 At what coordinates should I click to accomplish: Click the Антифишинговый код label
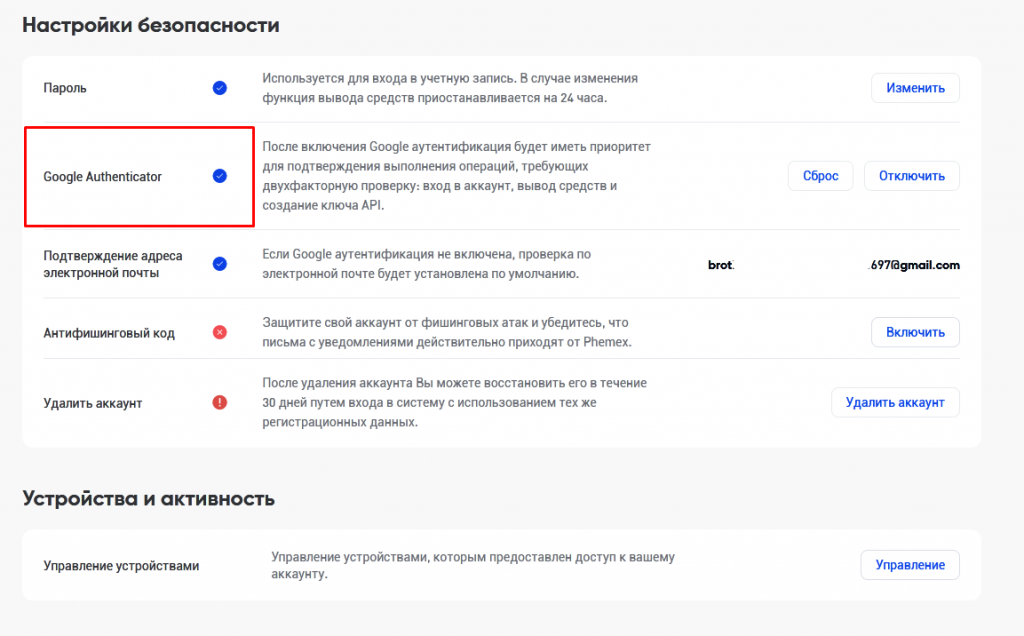click(x=109, y=333)
